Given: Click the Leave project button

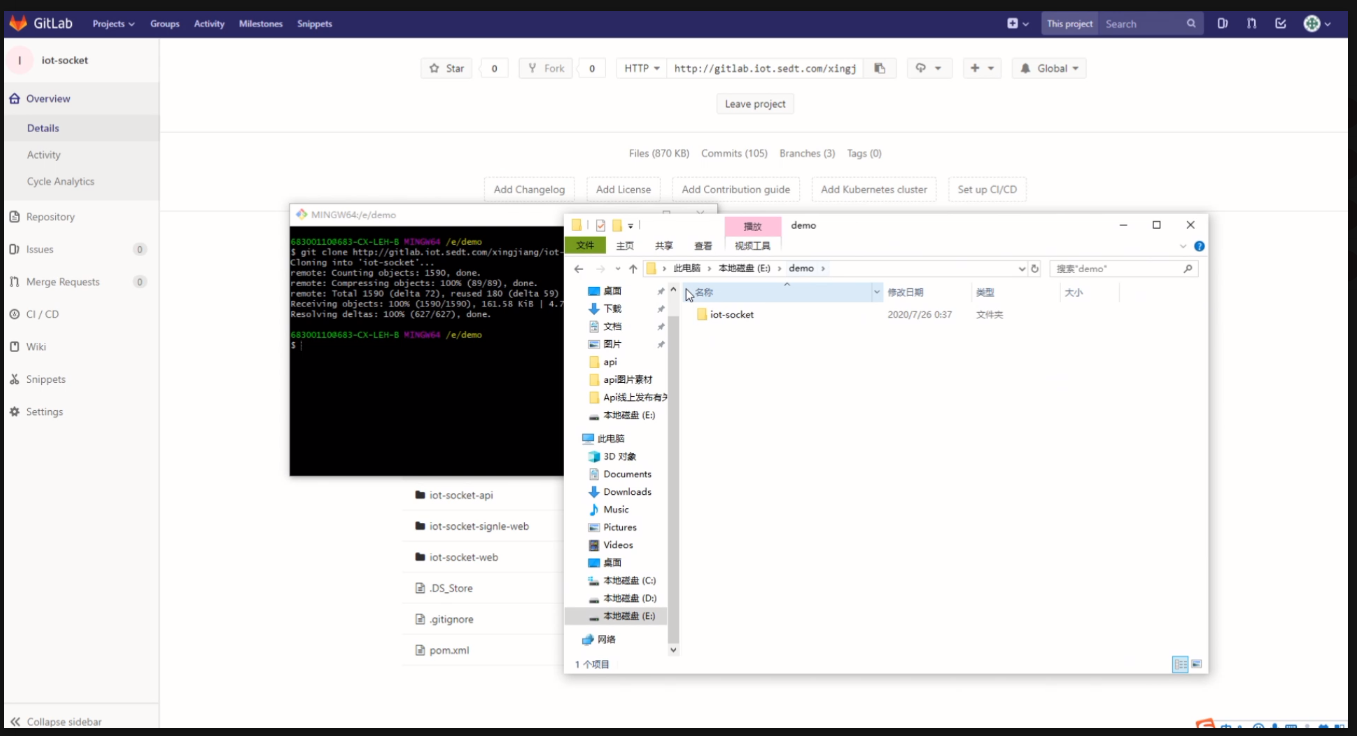Looking at the screenshot, I should (755, 103).
